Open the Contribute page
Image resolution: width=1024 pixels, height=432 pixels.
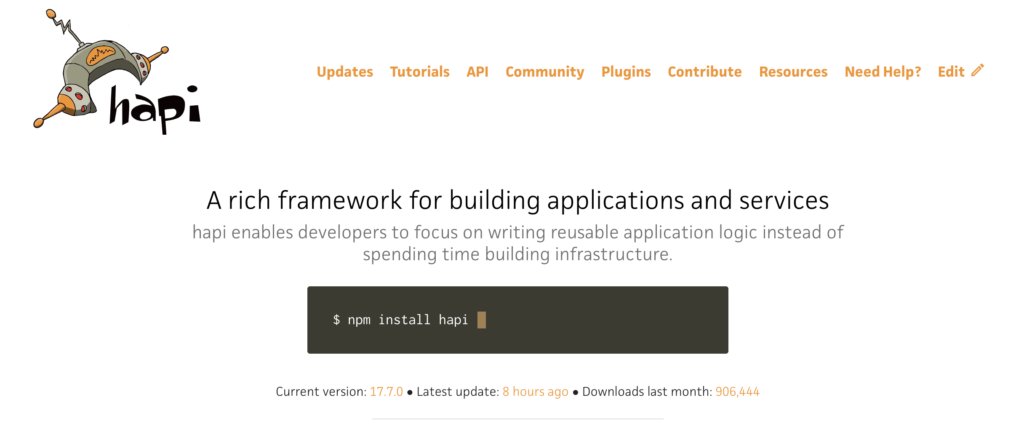[x=705, y=72]
